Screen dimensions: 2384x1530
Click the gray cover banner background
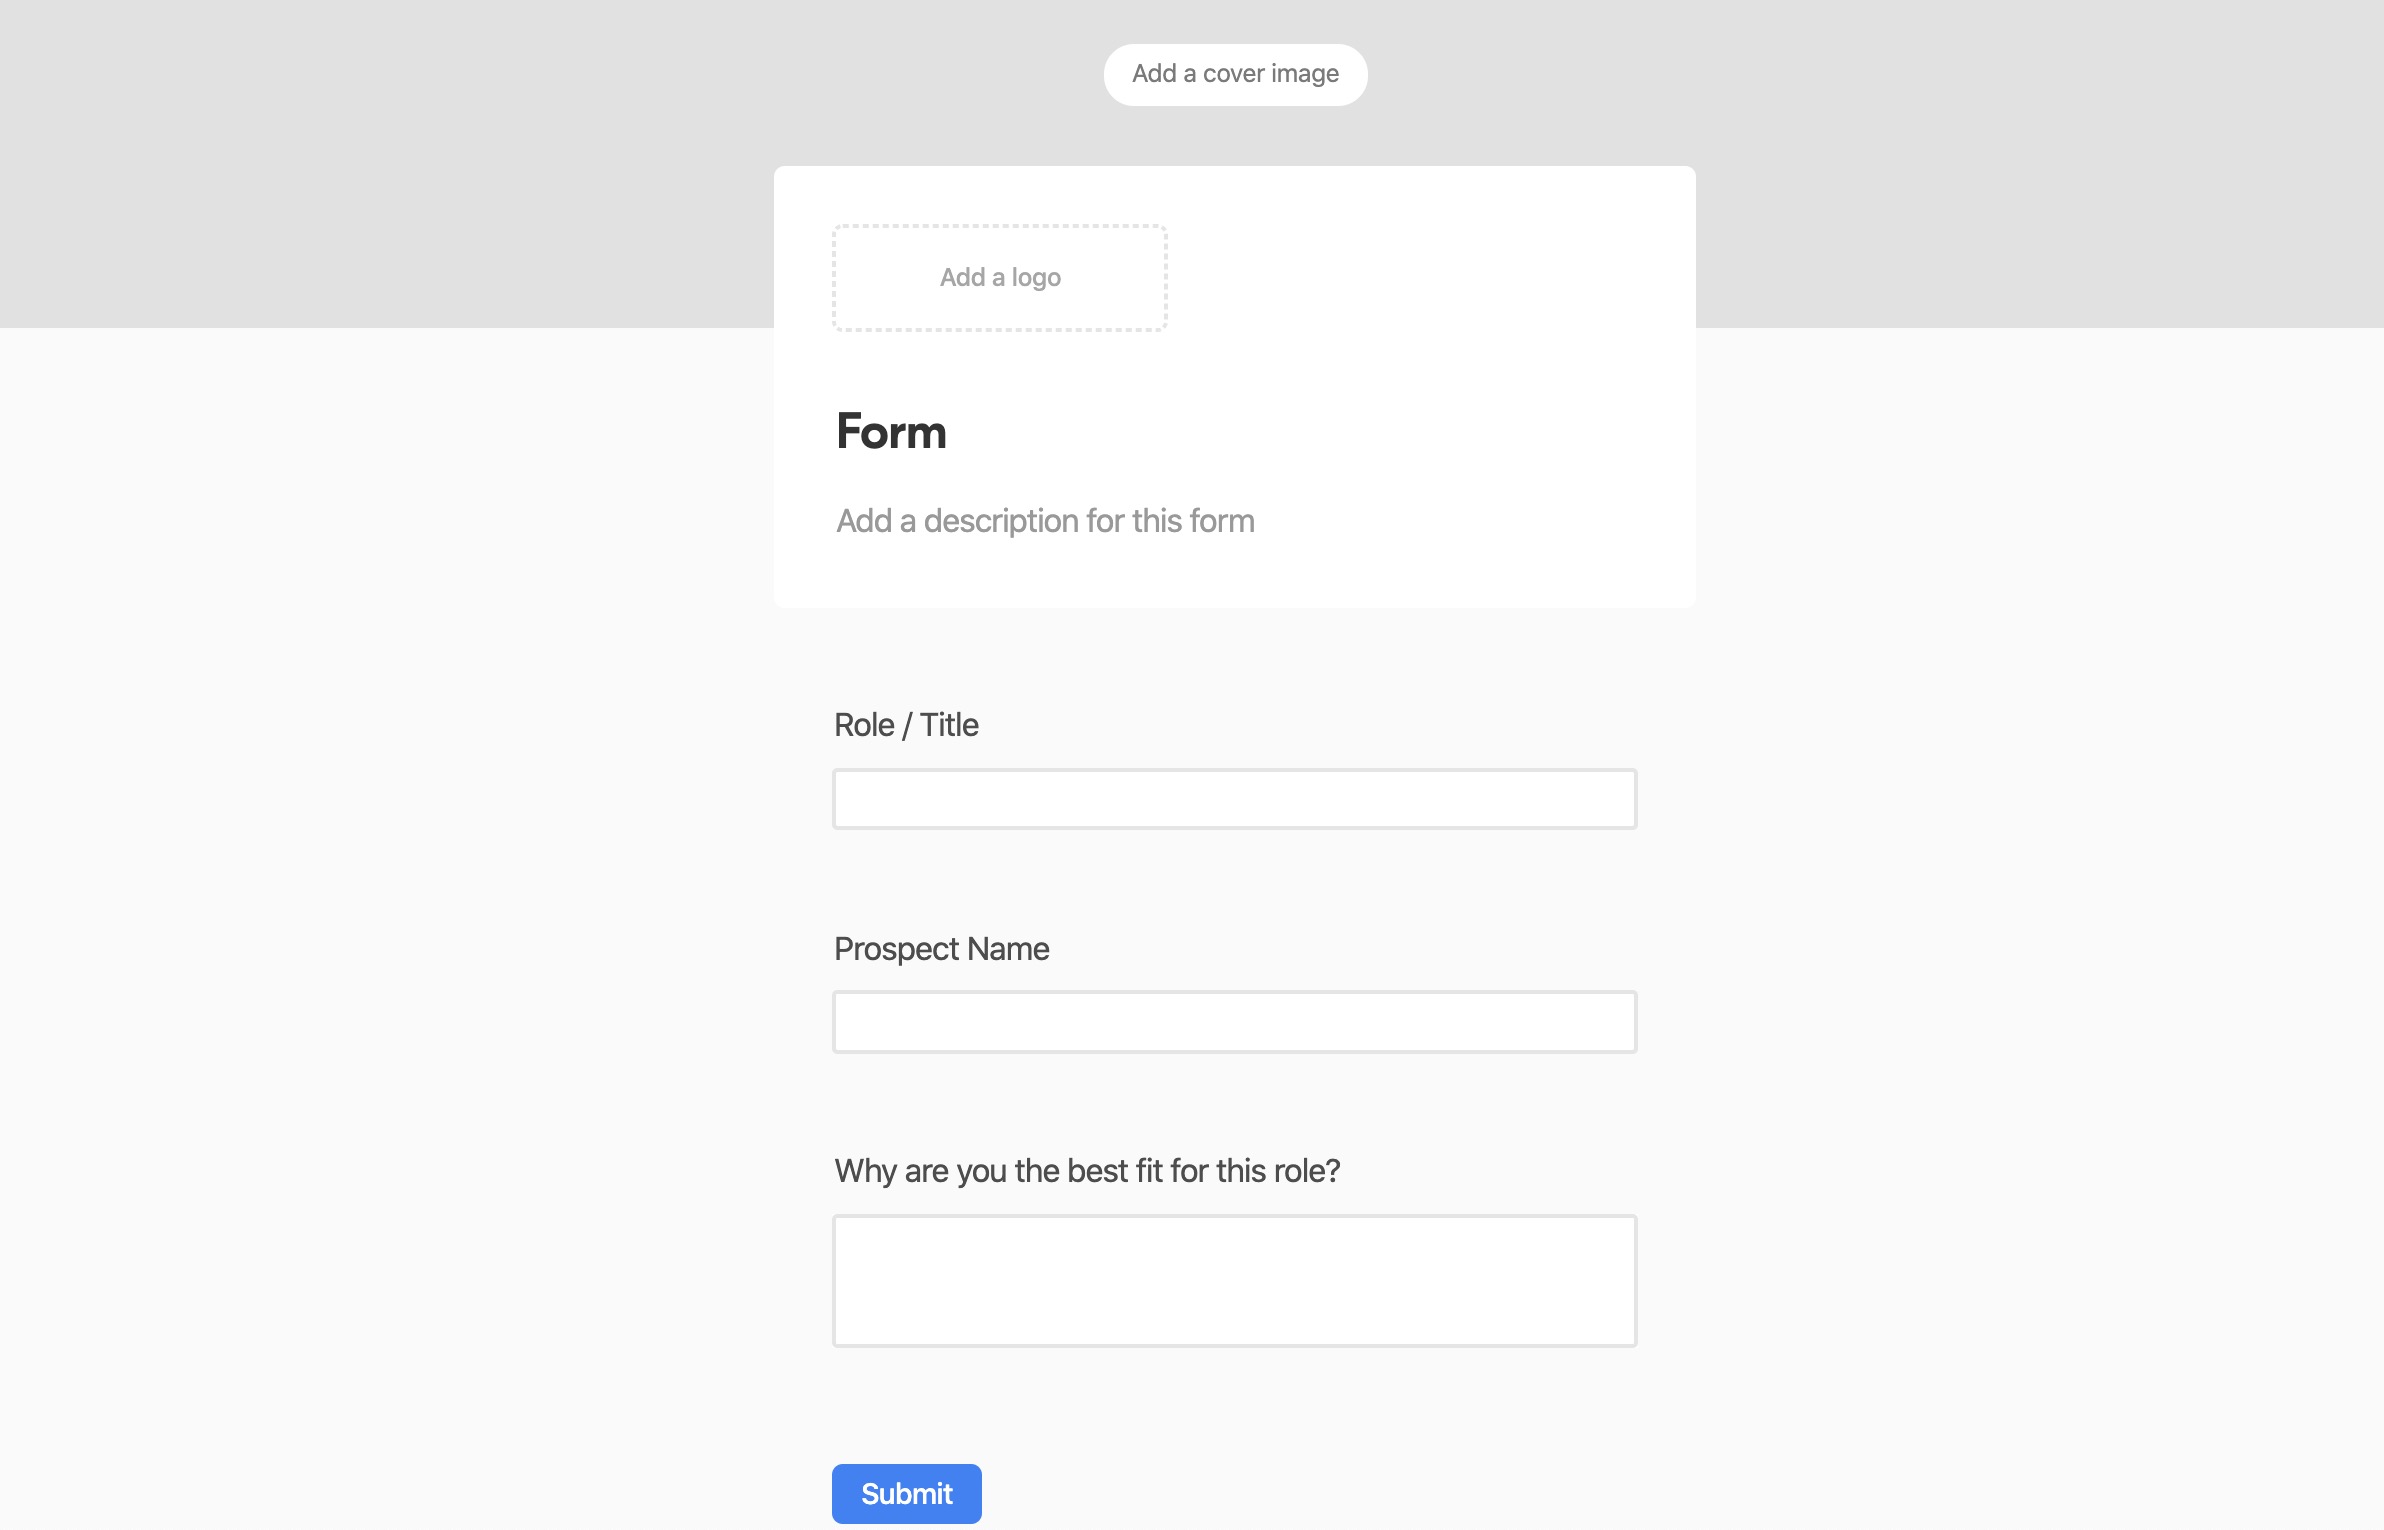[x=400, y=160]
